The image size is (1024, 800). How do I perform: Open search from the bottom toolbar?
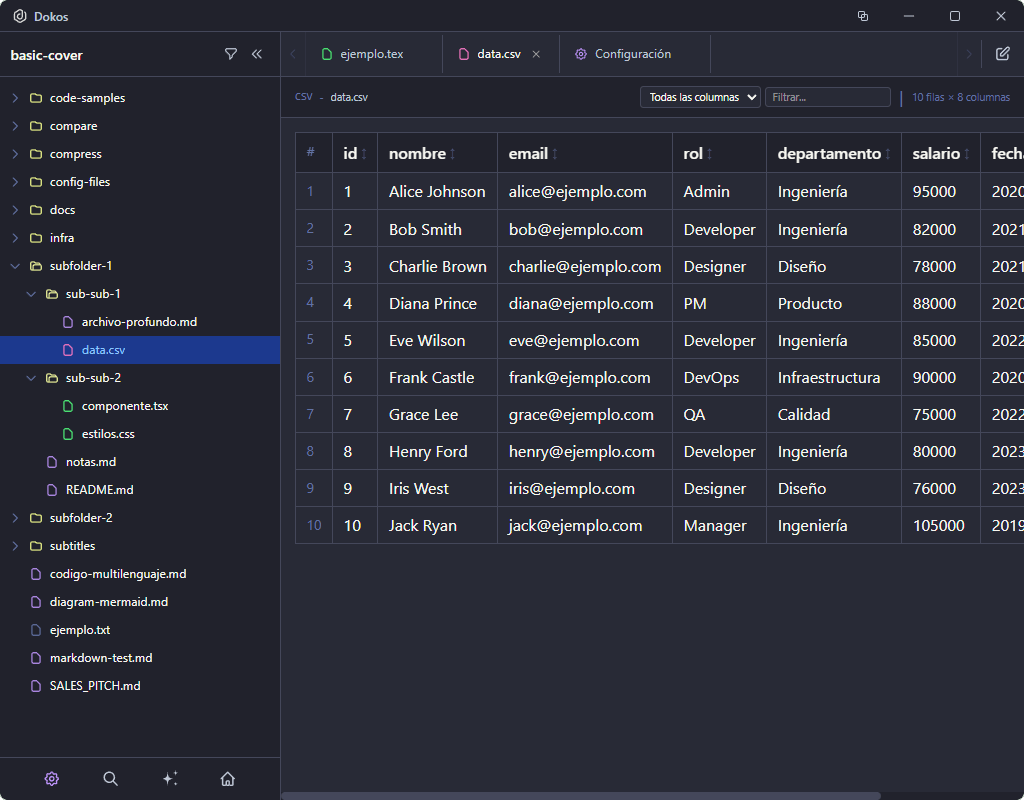coord(110,778)
